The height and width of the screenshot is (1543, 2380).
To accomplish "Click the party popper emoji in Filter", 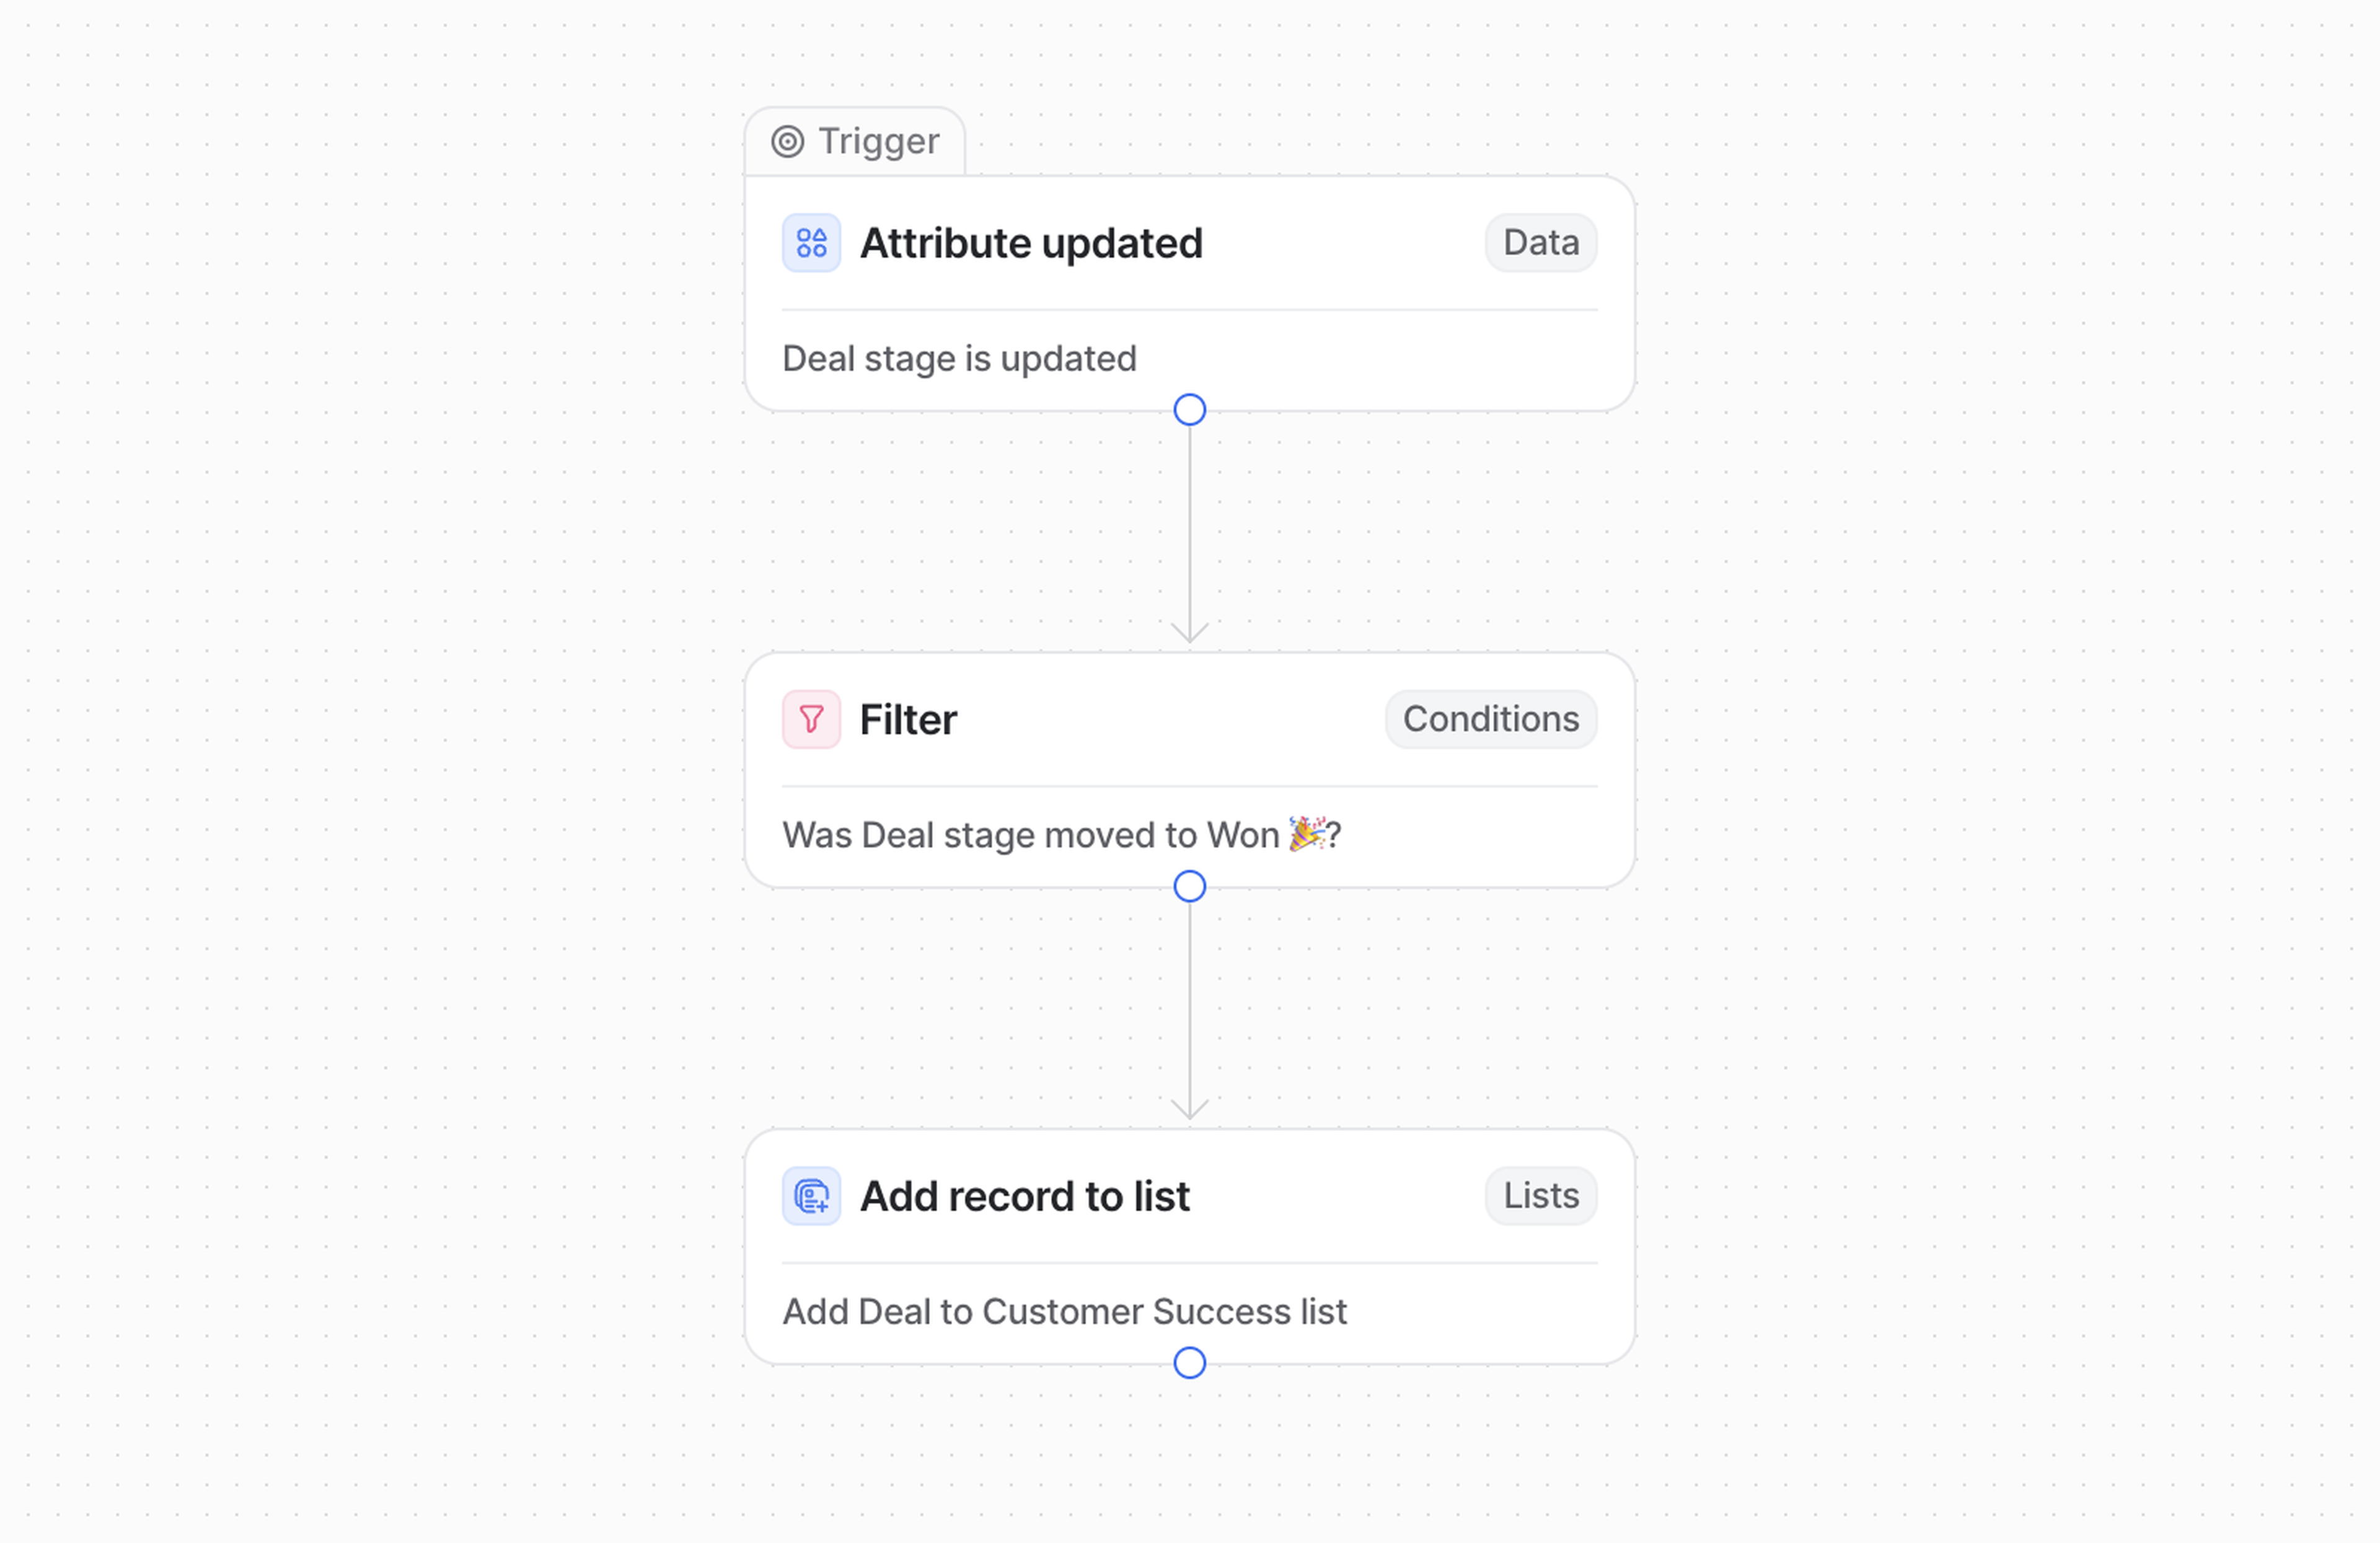I will pos(1306,833).
